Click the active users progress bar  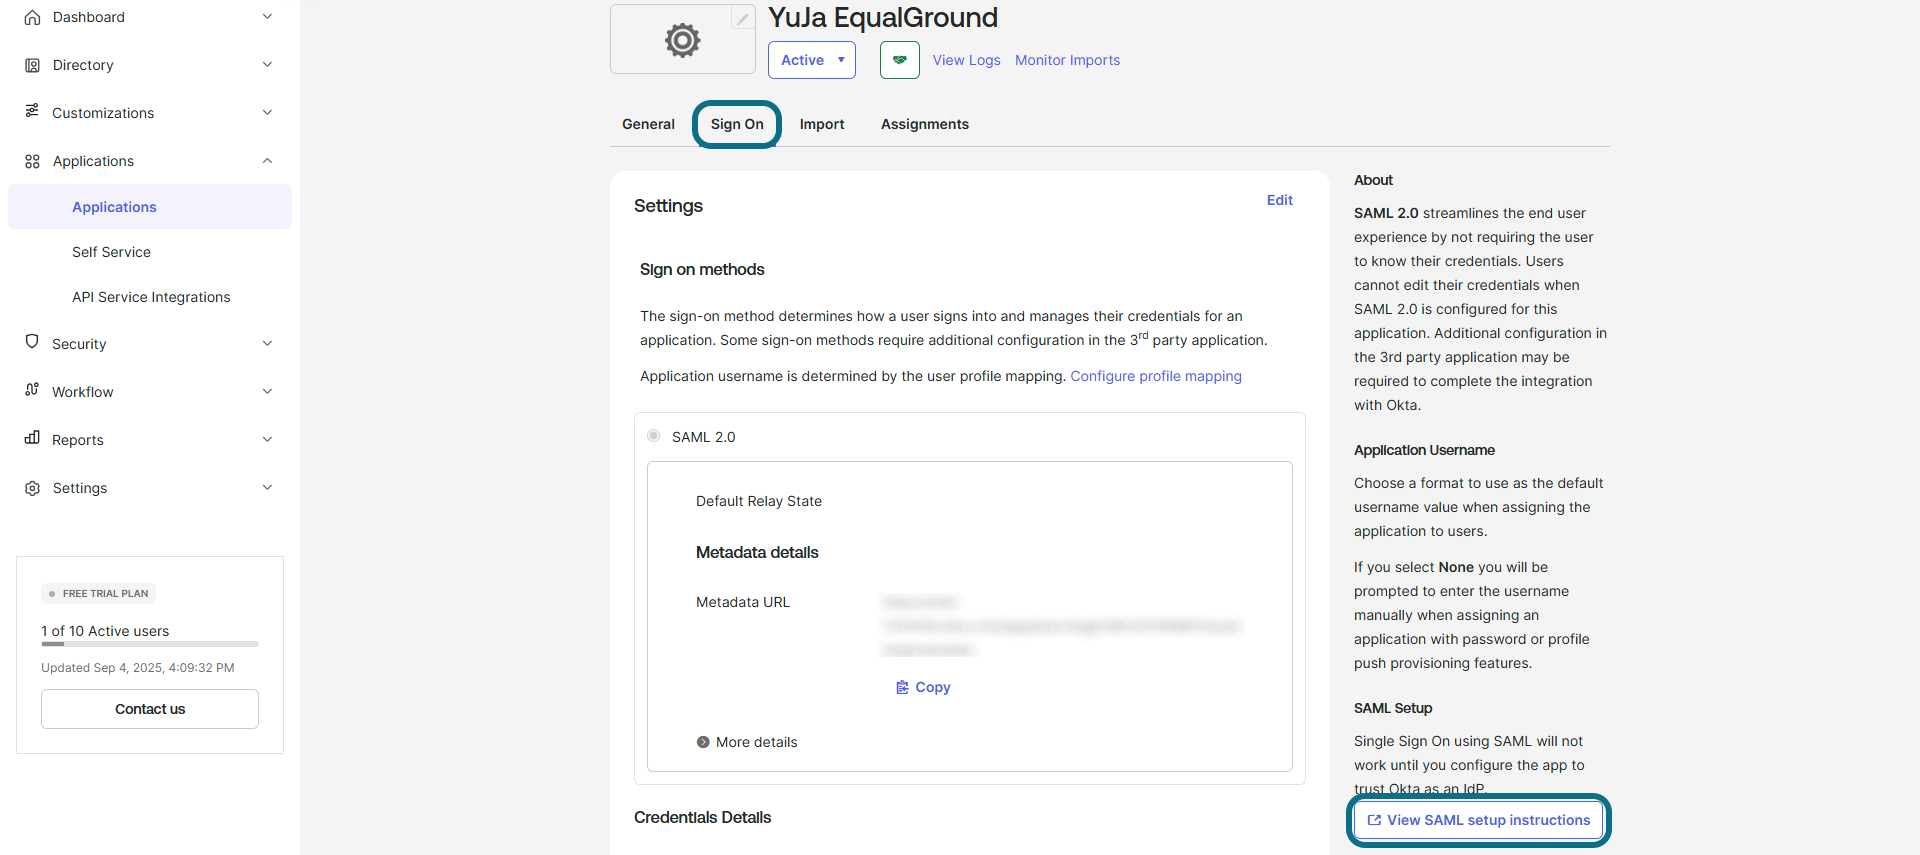(x=150, y=644)
